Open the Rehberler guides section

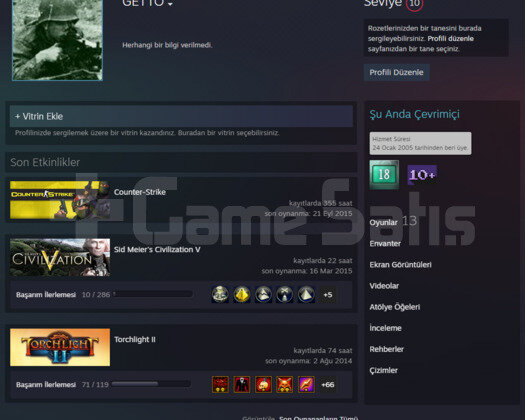point(386,349)
